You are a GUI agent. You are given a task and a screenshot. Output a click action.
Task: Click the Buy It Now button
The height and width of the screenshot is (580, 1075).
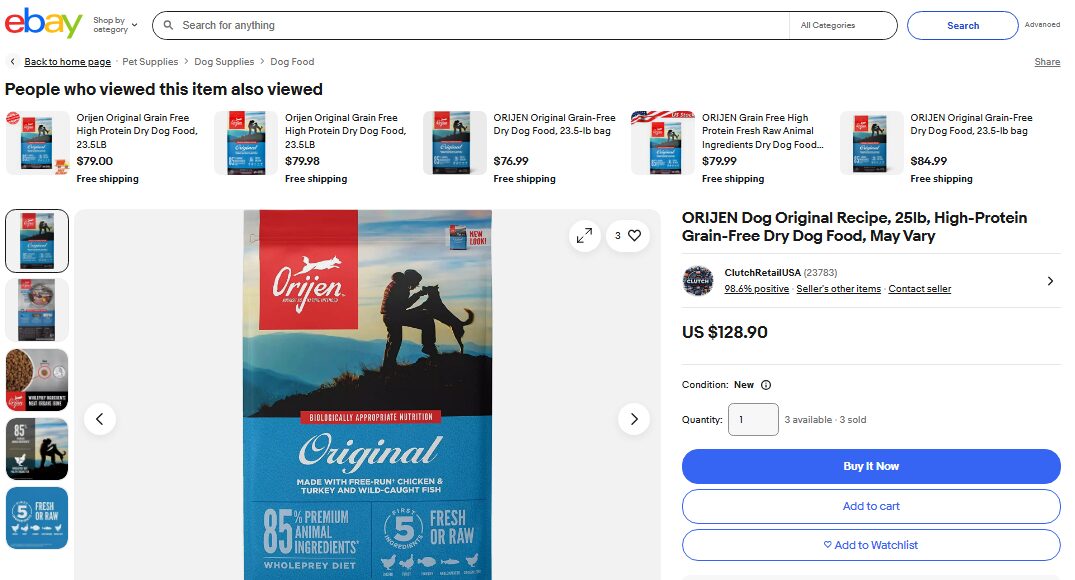point(870,466)
